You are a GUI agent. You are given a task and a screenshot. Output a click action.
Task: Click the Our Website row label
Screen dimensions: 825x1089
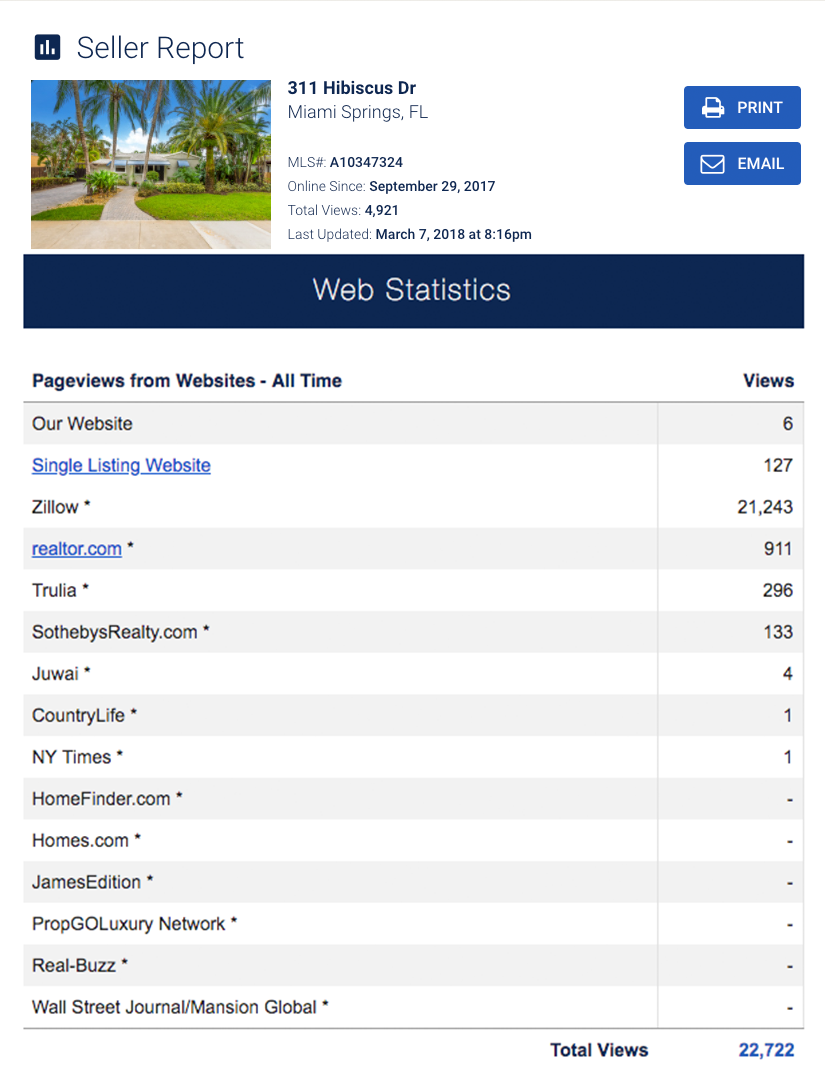[82, 424]
